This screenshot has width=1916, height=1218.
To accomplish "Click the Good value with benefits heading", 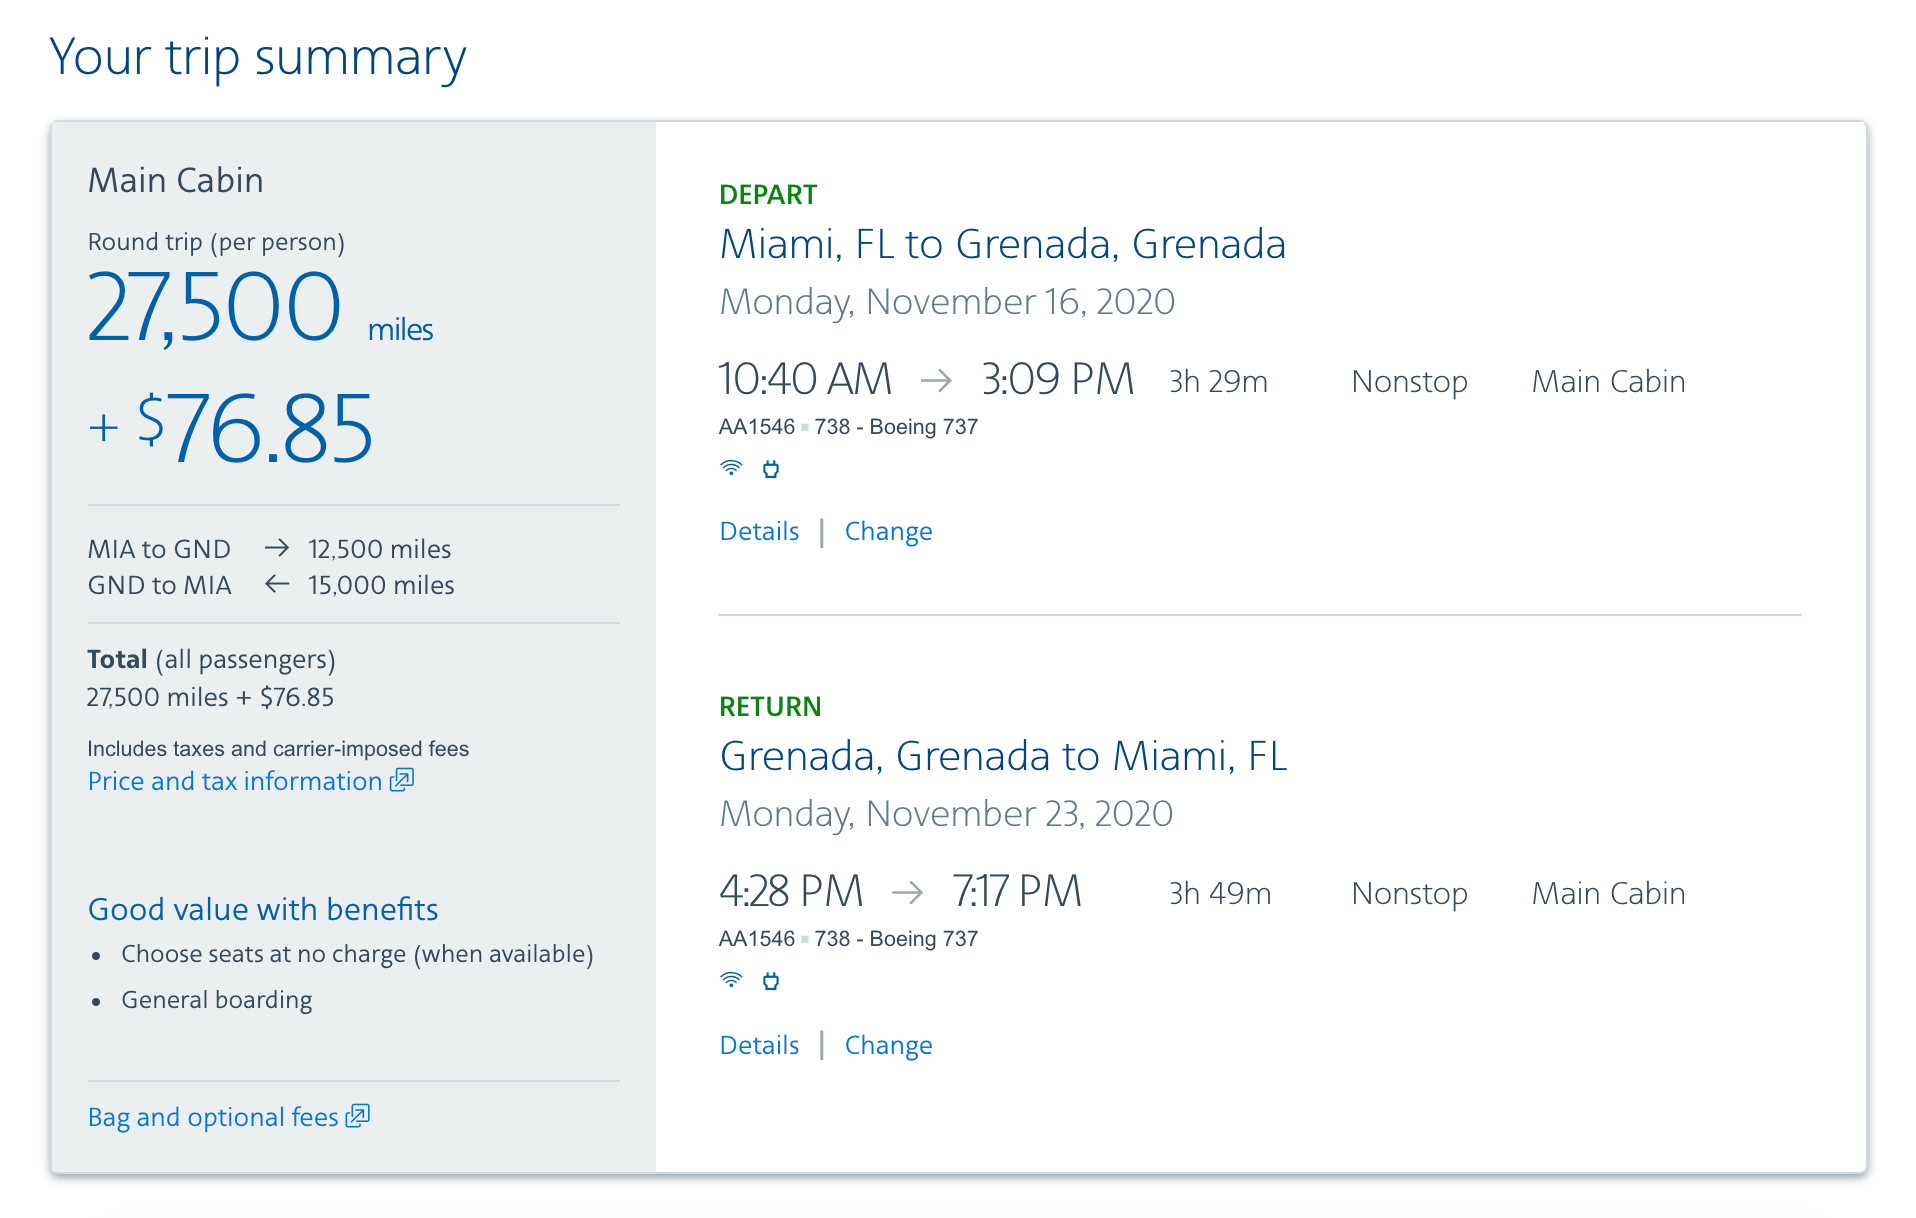I will (263, 909).
